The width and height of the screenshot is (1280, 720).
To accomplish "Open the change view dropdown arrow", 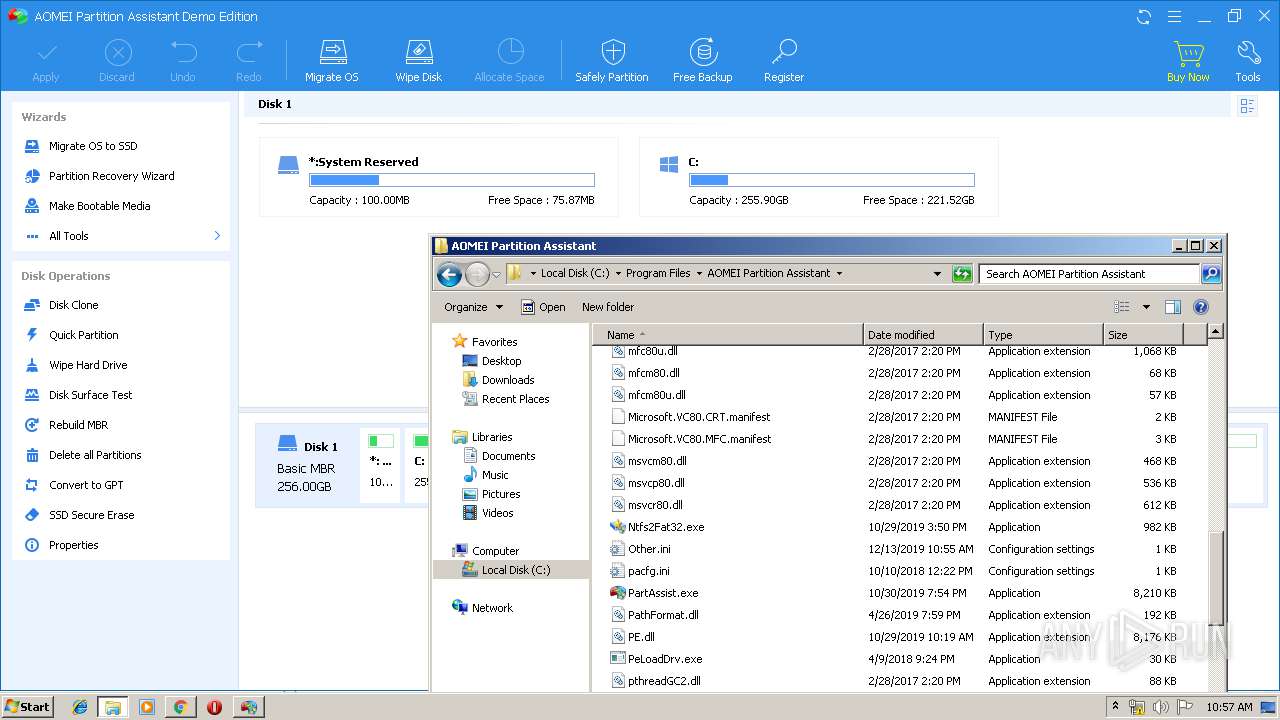I will tap(1146, 307).
